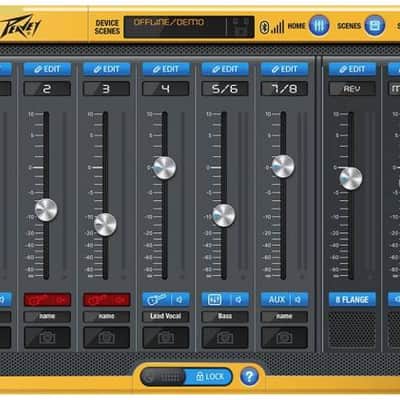Add a photo to channel 7/8 camera slot
This screenshot has width=400, height=400.
[x=284, y=338]
